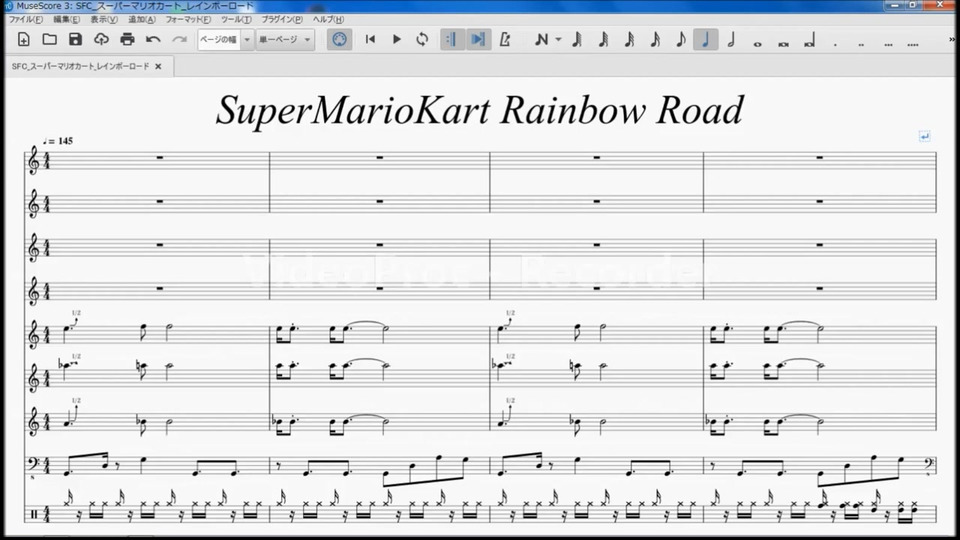Toggle MIDI input button
Screen dimensions: 960x540
tap(339, 40)
